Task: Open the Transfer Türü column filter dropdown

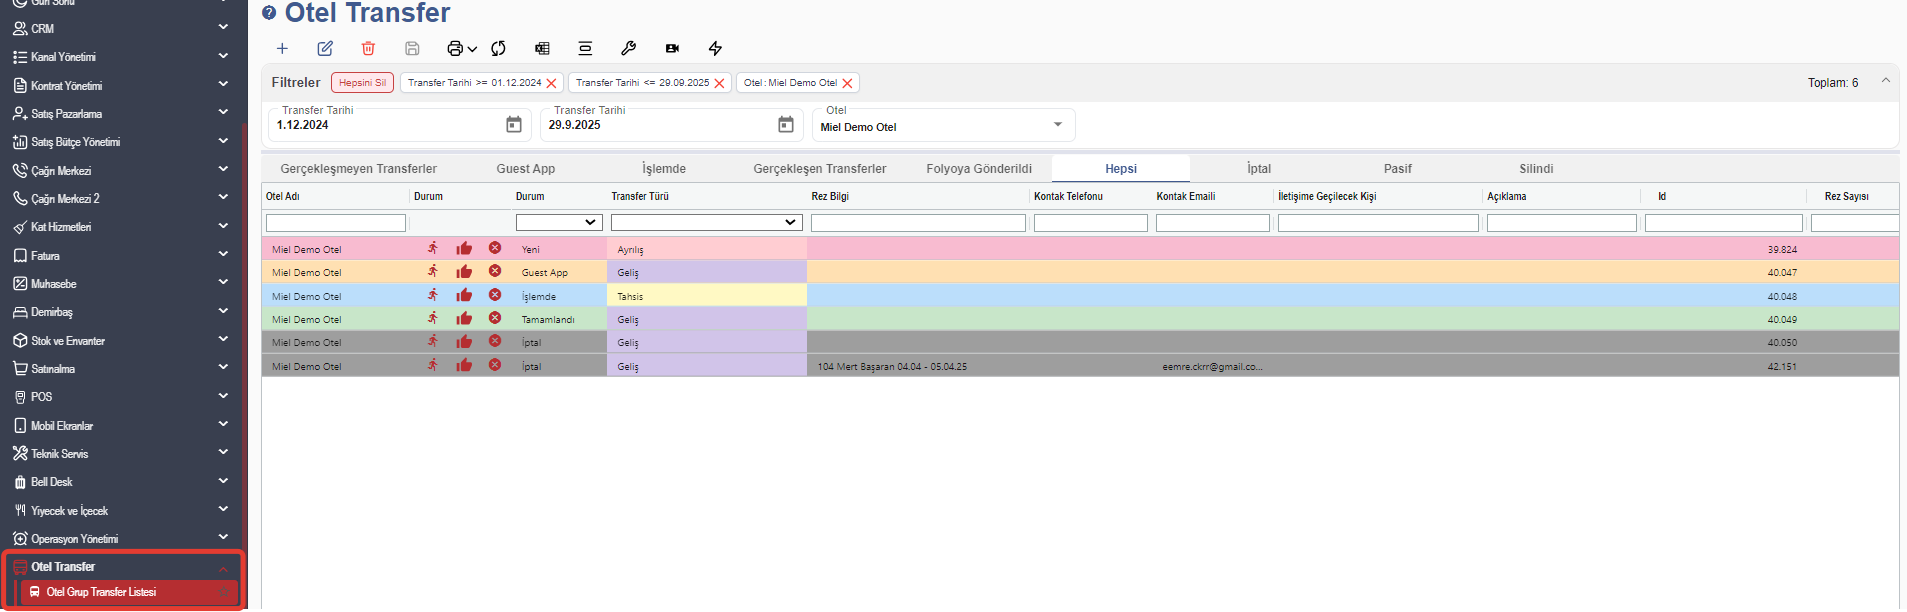Action: [706, 222]
